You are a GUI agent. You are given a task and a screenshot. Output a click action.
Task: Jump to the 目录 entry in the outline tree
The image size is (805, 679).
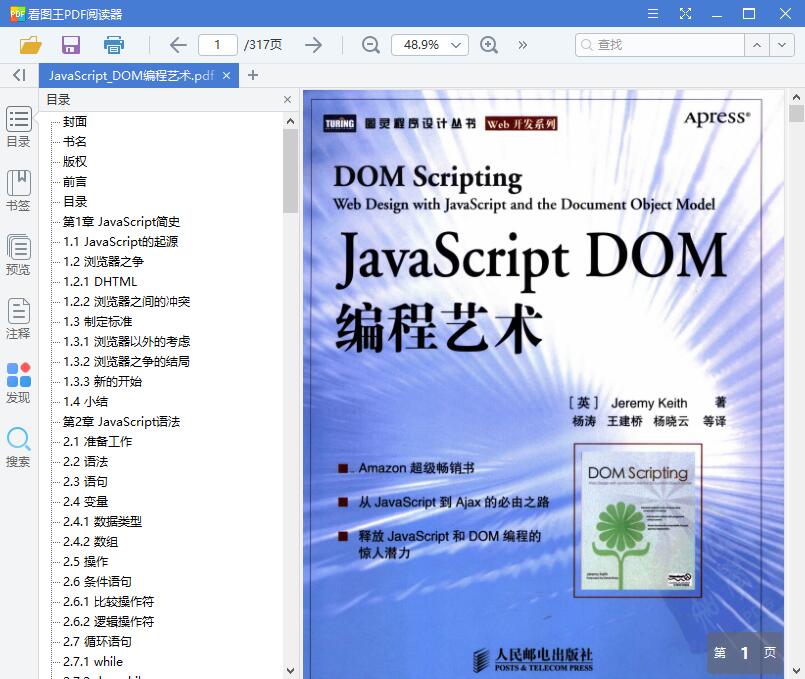[75, 202]
